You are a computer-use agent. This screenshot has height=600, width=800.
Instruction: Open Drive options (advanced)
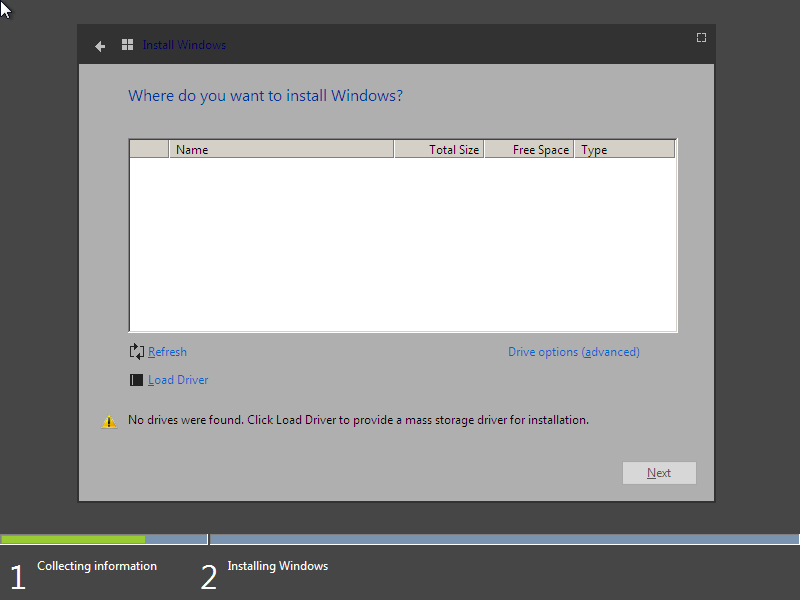coord(574,352)
